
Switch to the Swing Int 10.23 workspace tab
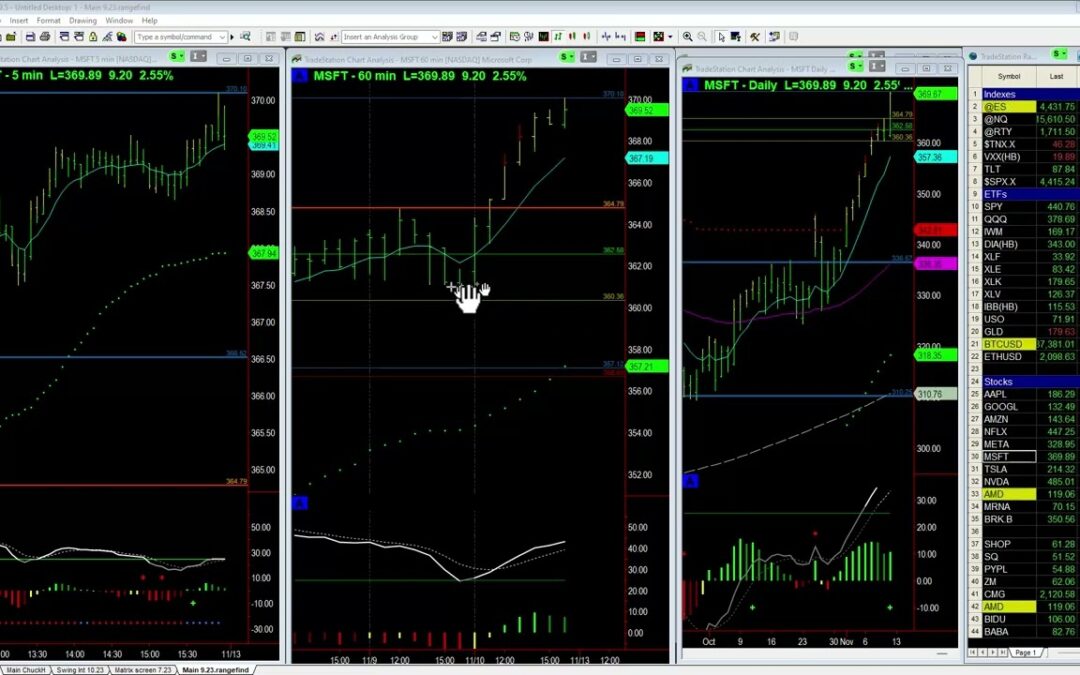80,669
